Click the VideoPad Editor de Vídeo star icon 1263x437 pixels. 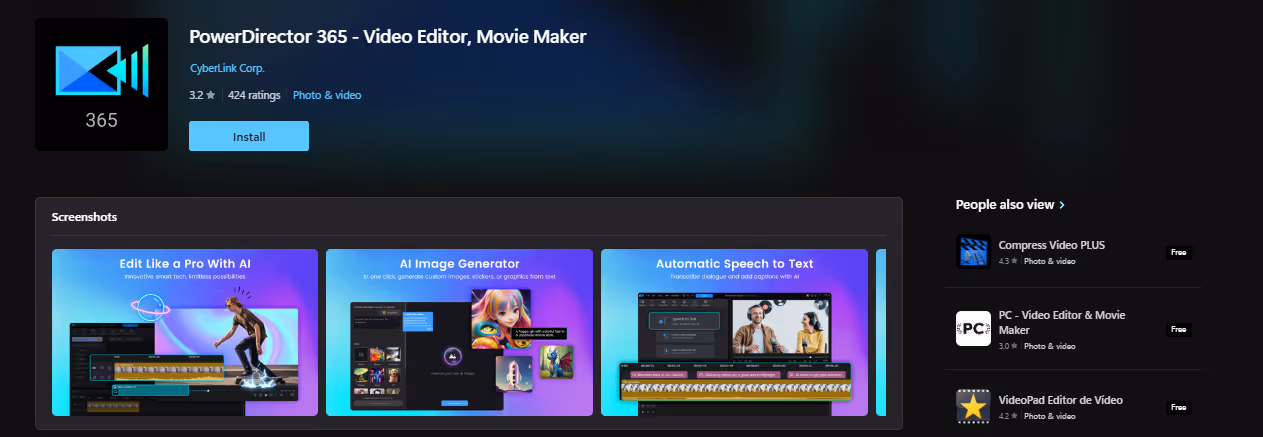(x=973, y=407)
